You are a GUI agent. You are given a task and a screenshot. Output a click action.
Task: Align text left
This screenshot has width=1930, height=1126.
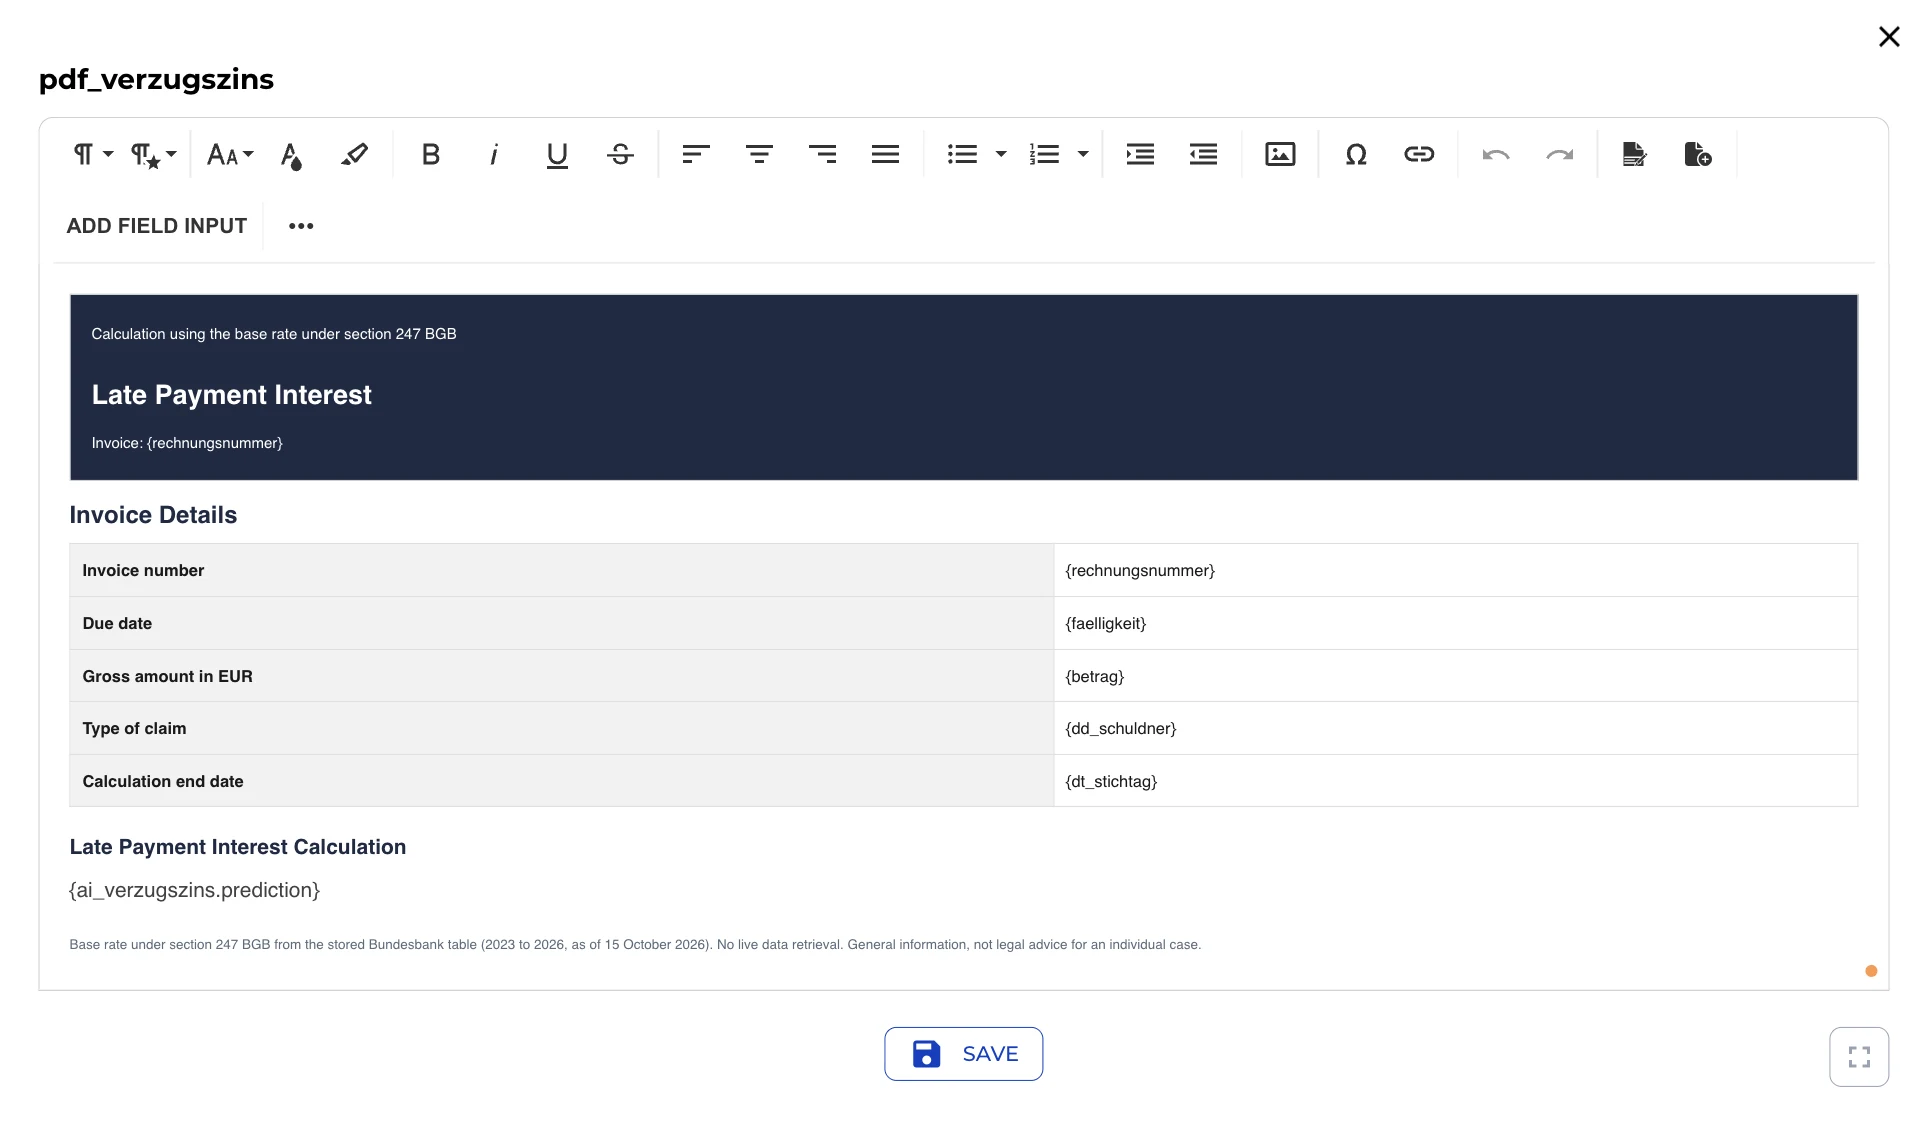pos(696,154)
